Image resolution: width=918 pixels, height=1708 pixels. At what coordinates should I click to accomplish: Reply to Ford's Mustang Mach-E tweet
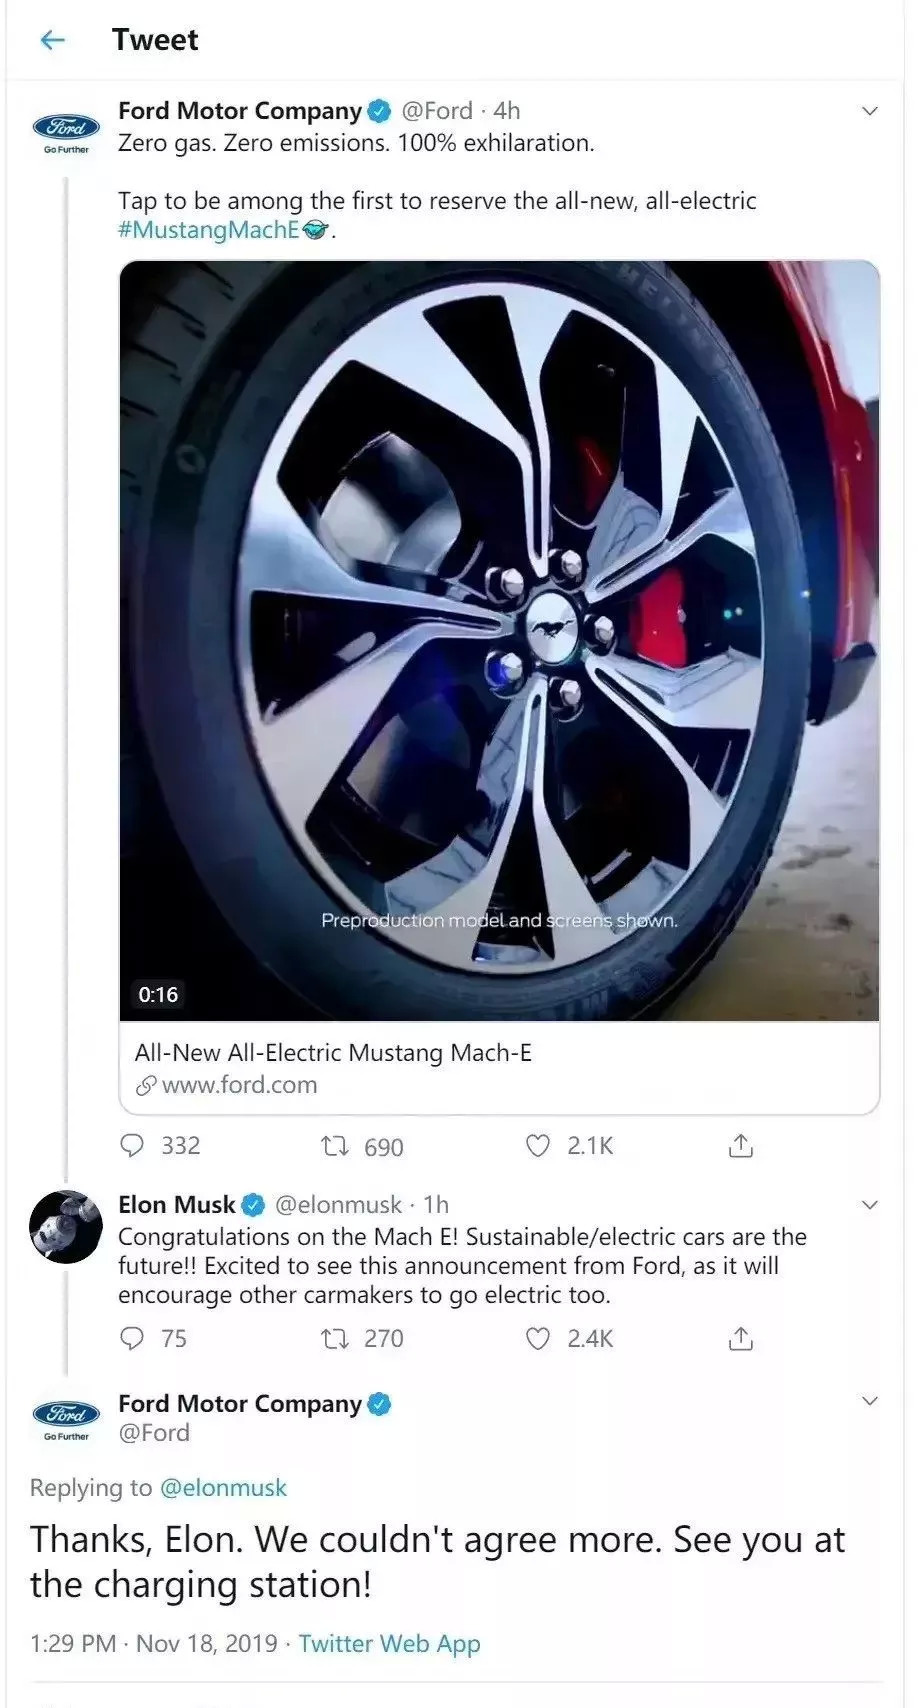tap(132, 1145)
